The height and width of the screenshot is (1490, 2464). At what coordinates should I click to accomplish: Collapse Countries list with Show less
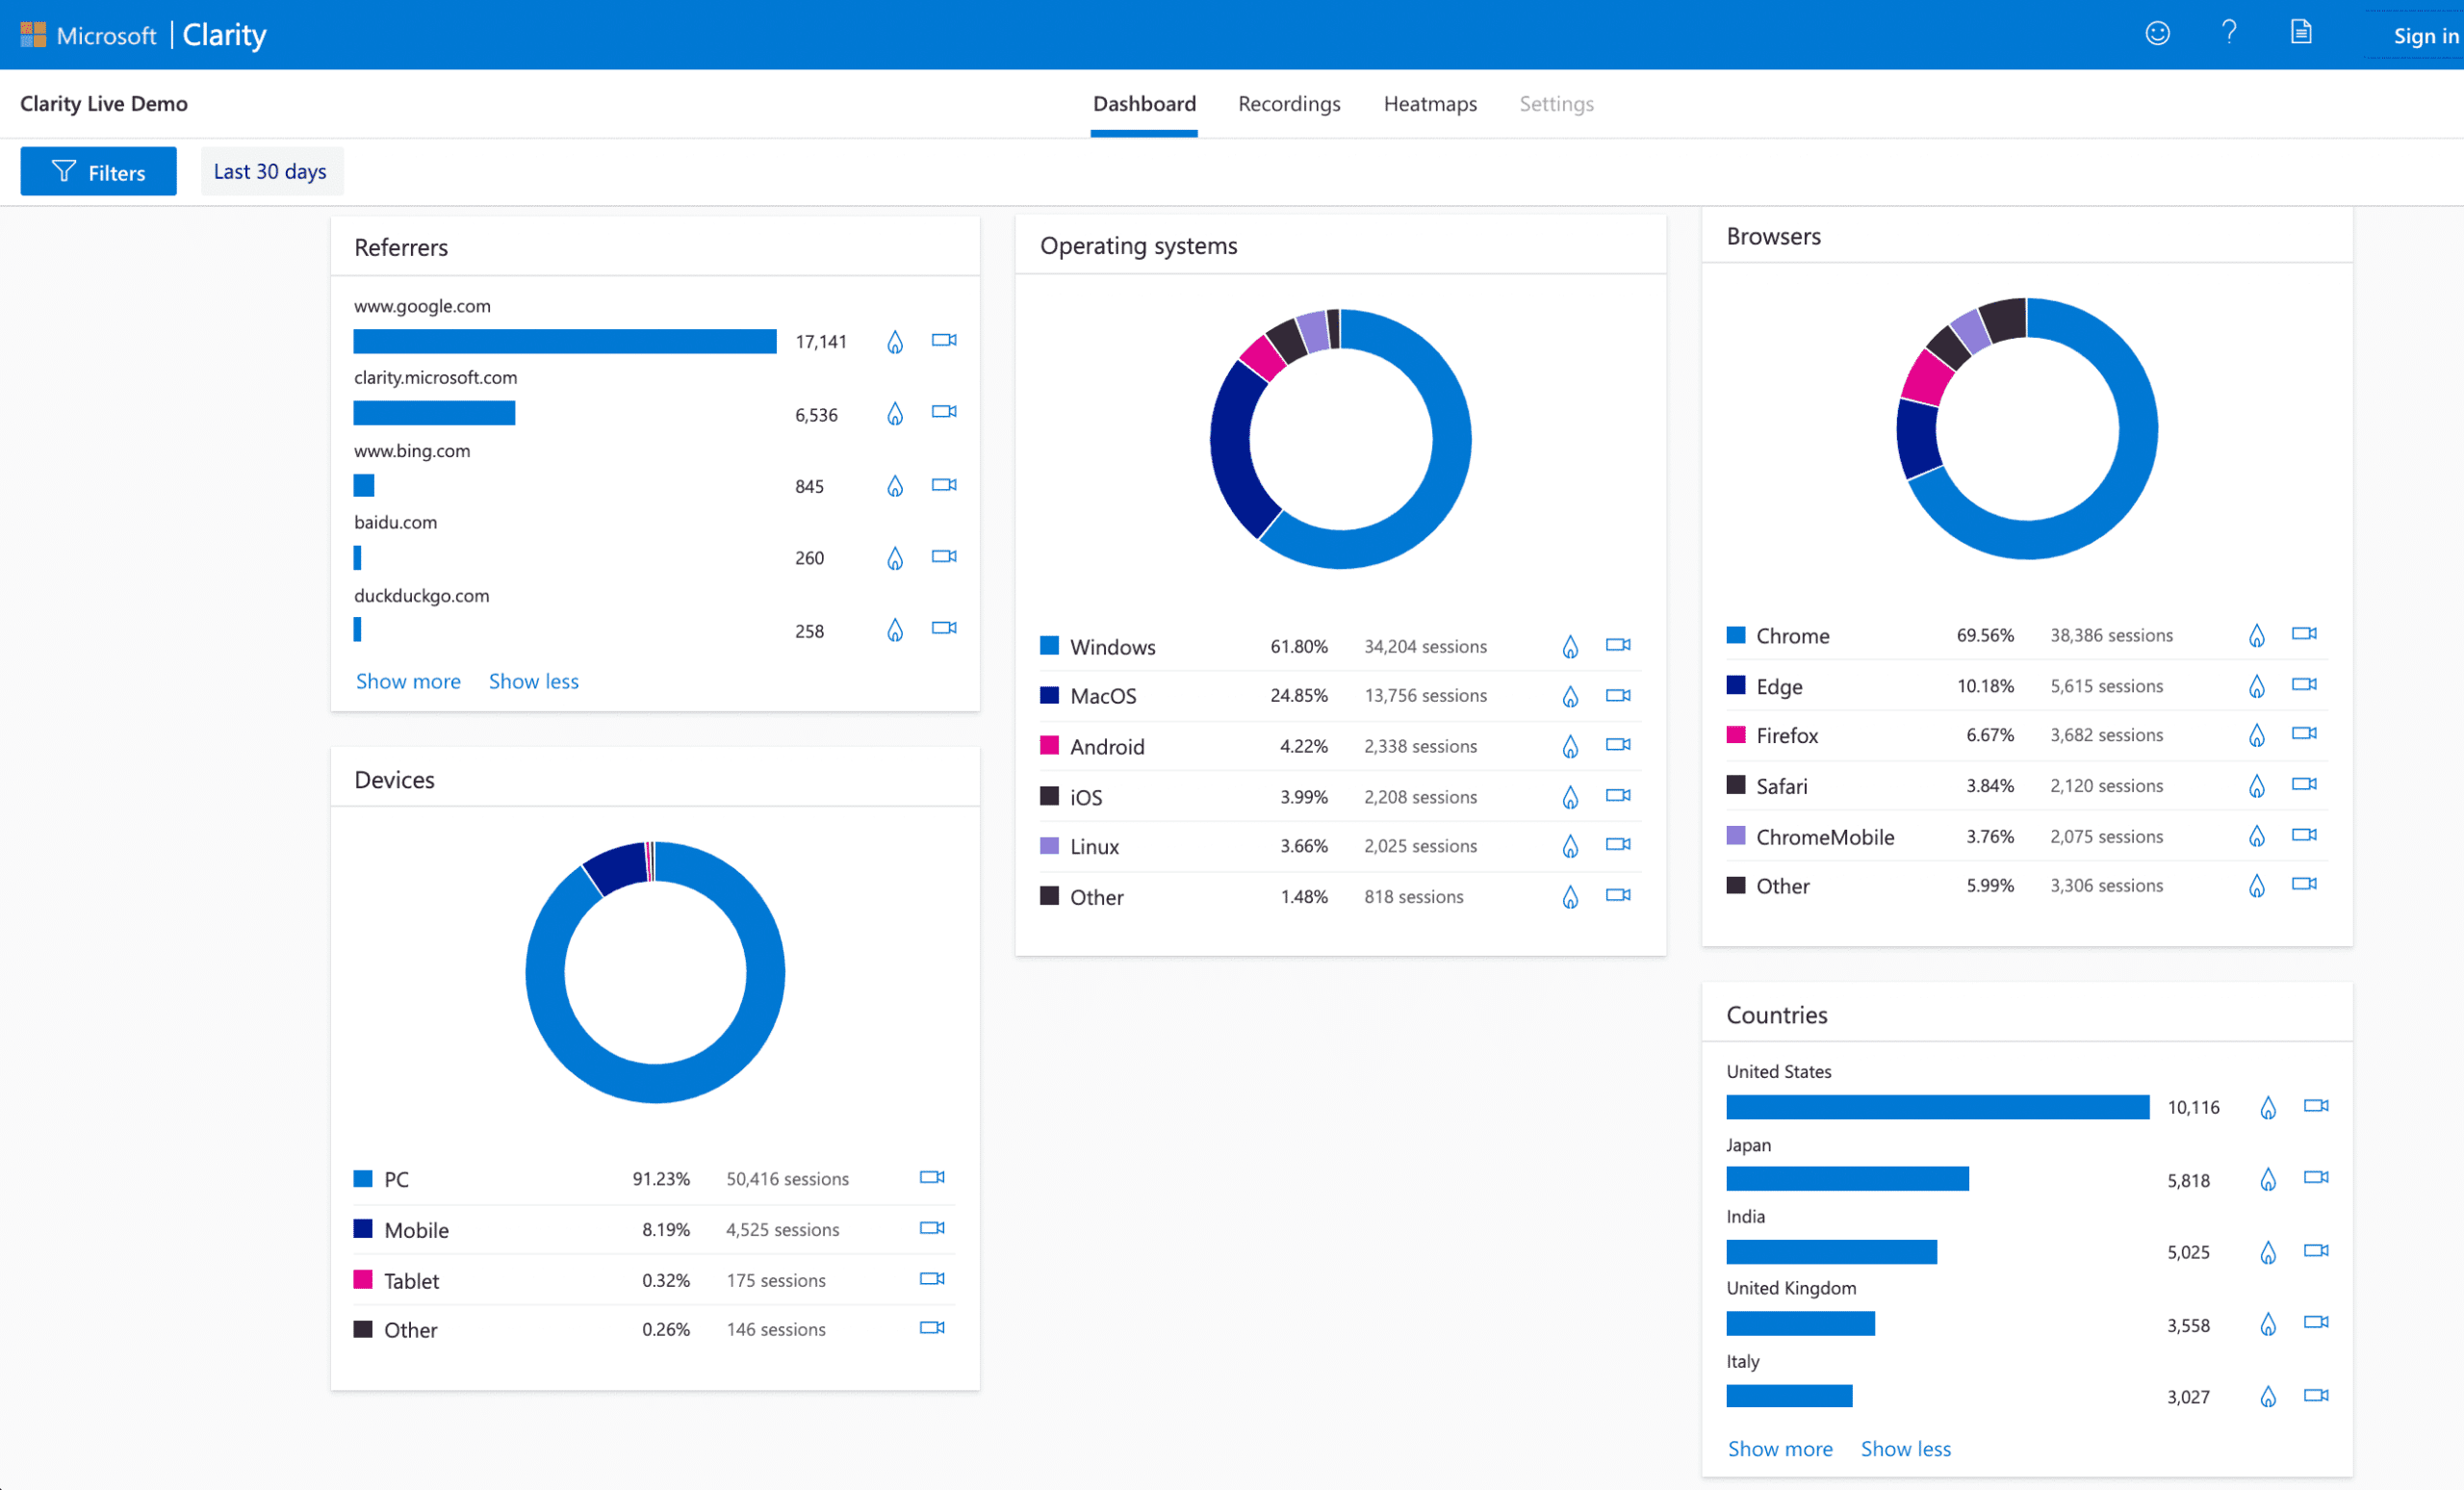(1905, 1449)
